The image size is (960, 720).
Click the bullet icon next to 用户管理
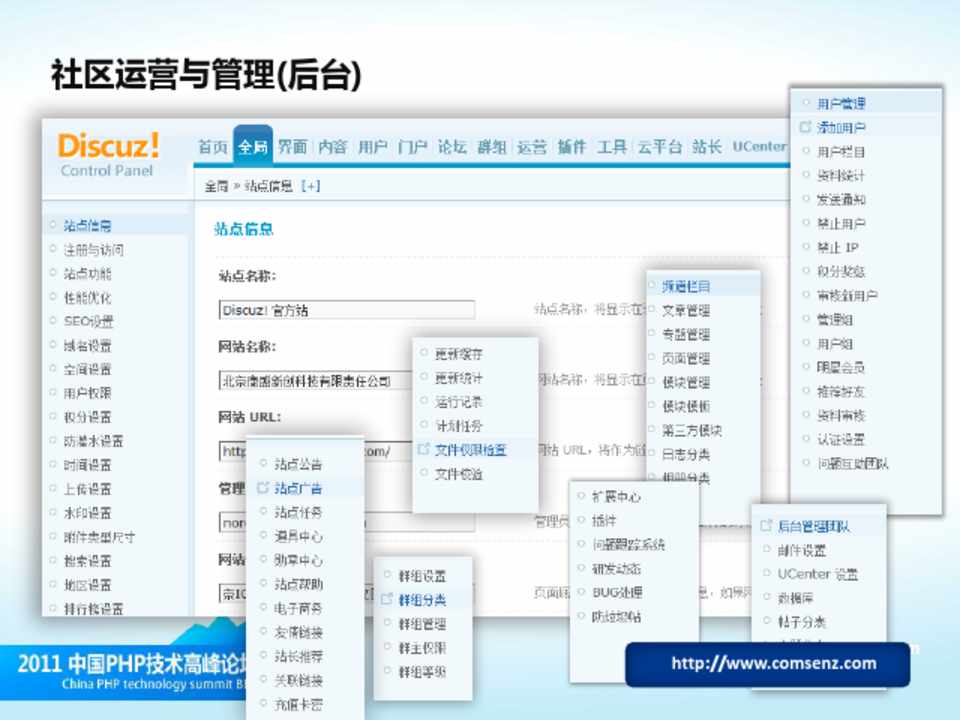(806, 103)
